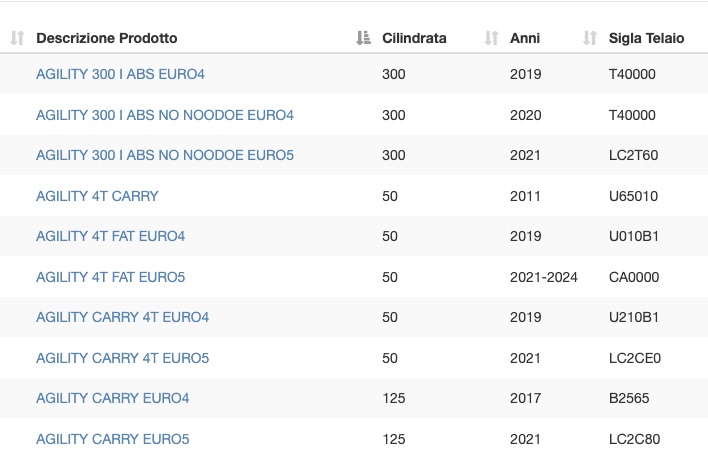Sort table by Cilindrata header text
The image size is (708, 465).
coord(414,38)
